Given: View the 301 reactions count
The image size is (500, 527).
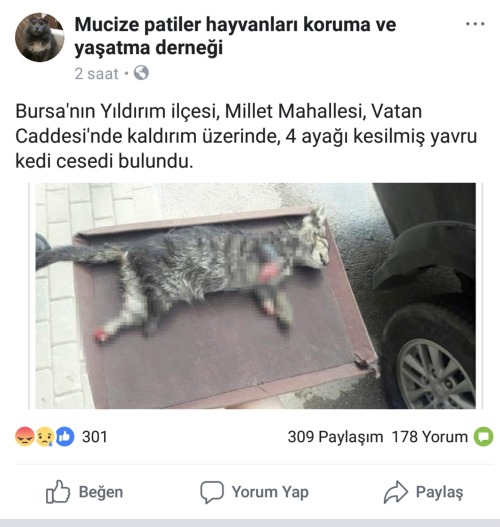Looking at the screenshot, I should click(x=95, y=437).
